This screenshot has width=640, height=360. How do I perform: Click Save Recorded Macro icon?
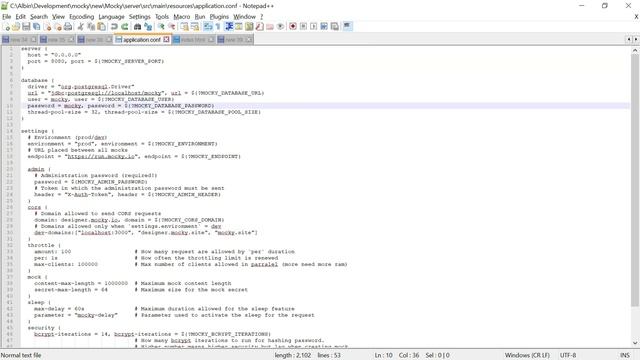pos(335,27)
